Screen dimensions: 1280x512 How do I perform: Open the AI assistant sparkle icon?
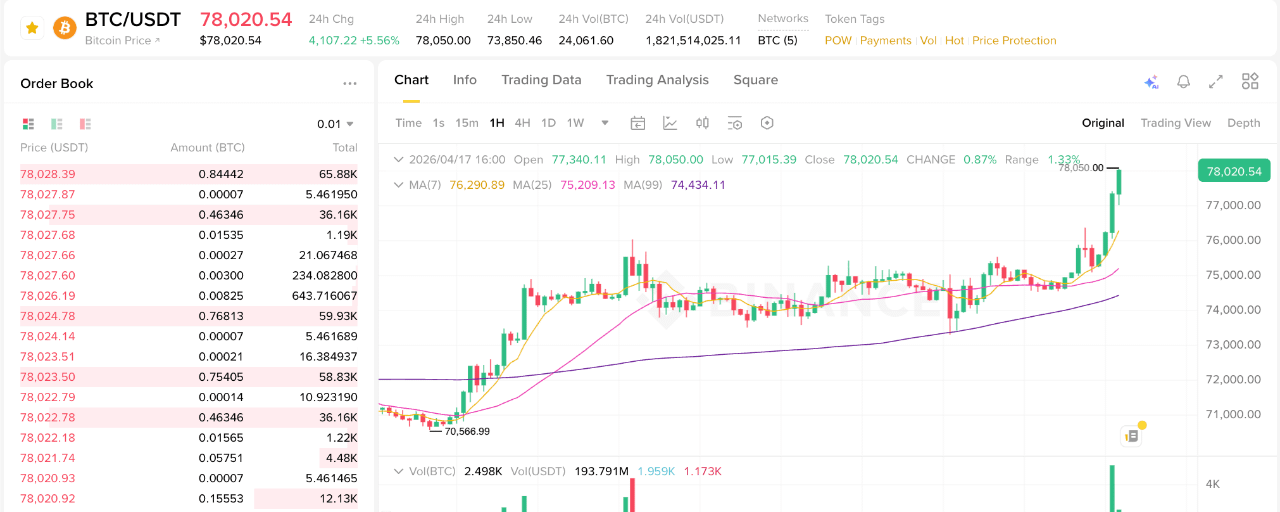pyautogui.click(x=1151, y=82)
